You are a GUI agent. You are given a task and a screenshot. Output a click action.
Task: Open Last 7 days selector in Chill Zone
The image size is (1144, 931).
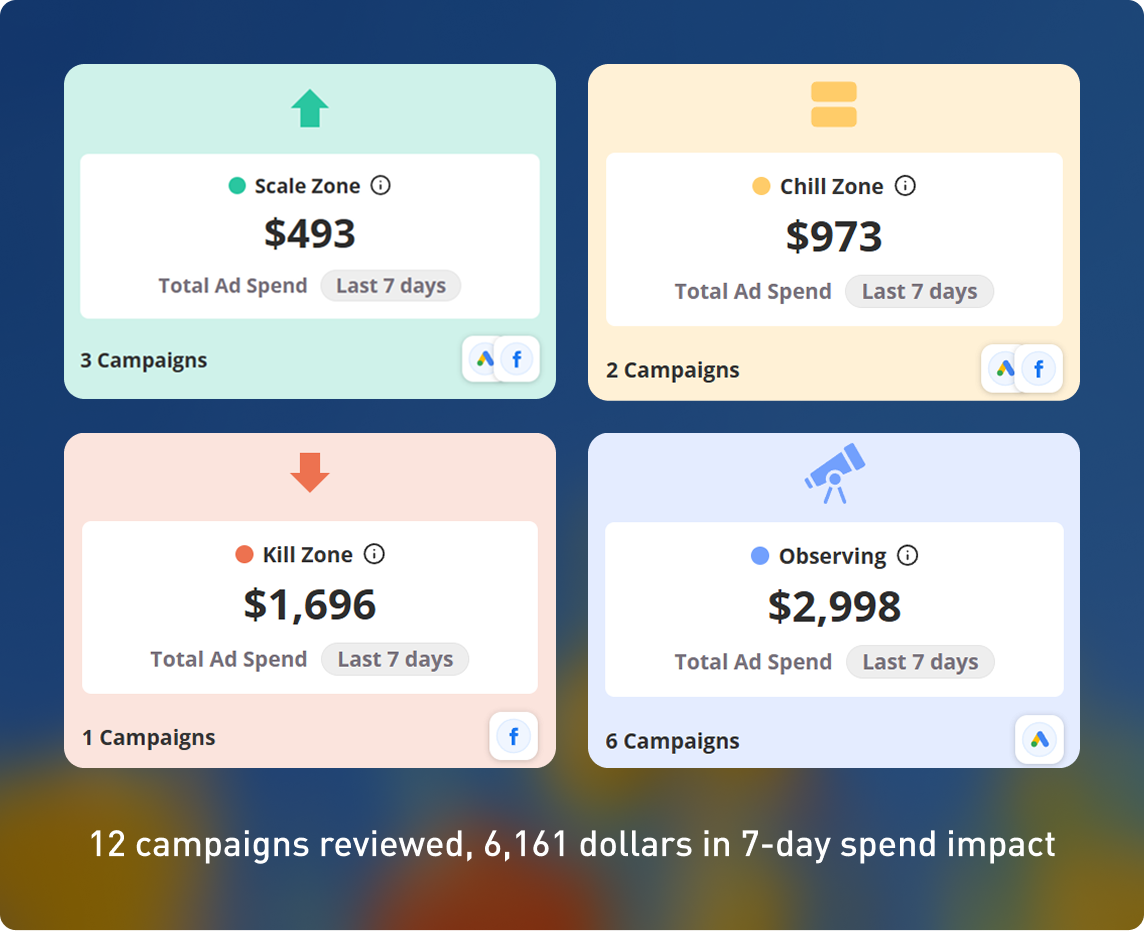point(919,291)
